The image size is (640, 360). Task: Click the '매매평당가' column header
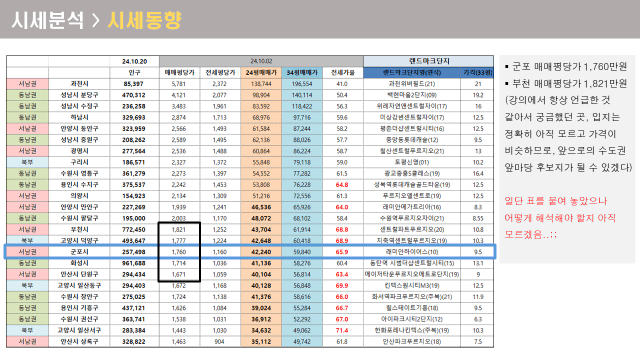(x=180, y=73)
